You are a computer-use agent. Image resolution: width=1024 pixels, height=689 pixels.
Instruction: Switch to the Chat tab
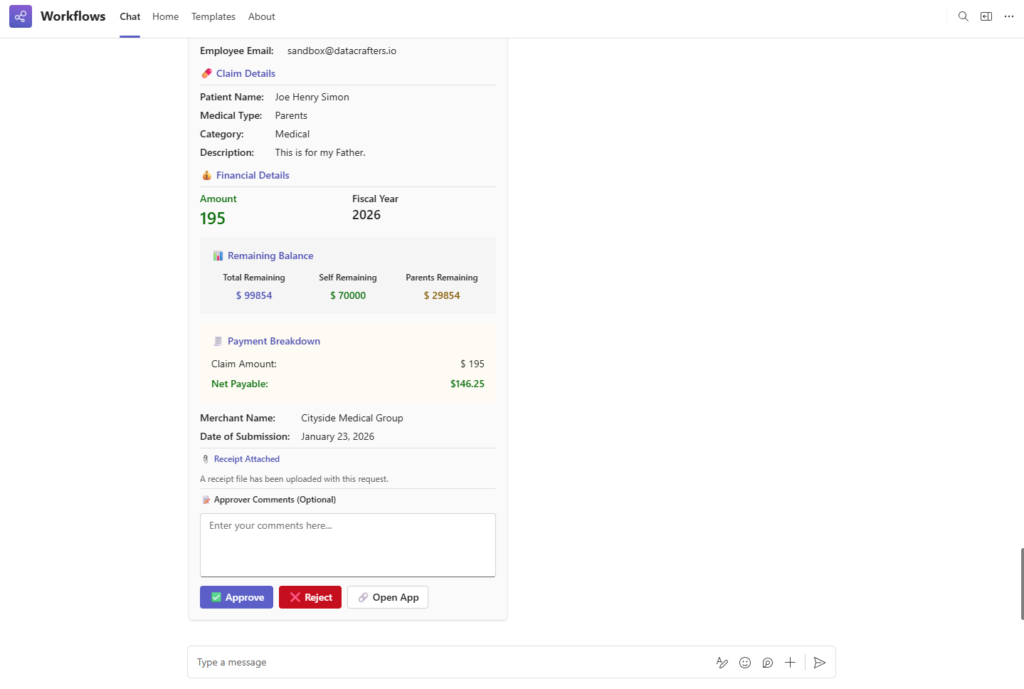130,17
